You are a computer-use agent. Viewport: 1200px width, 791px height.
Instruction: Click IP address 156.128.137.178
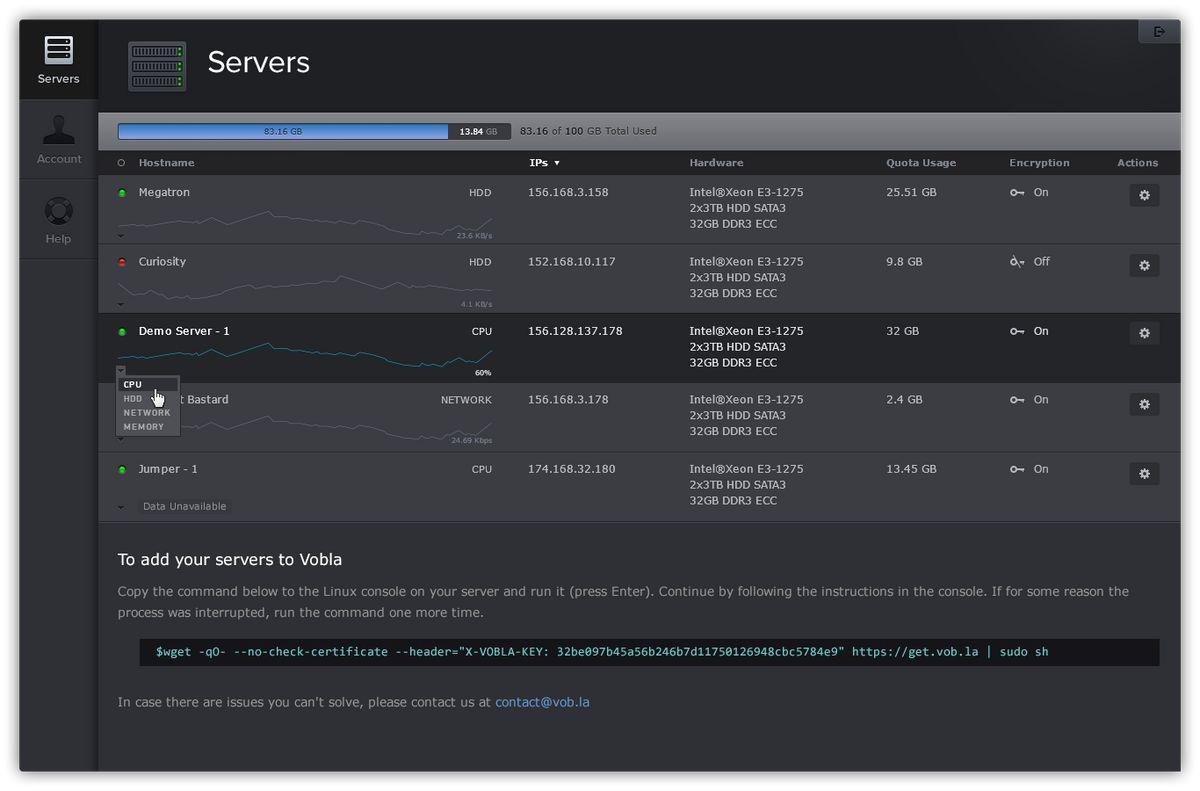click(x=575, y=331)
